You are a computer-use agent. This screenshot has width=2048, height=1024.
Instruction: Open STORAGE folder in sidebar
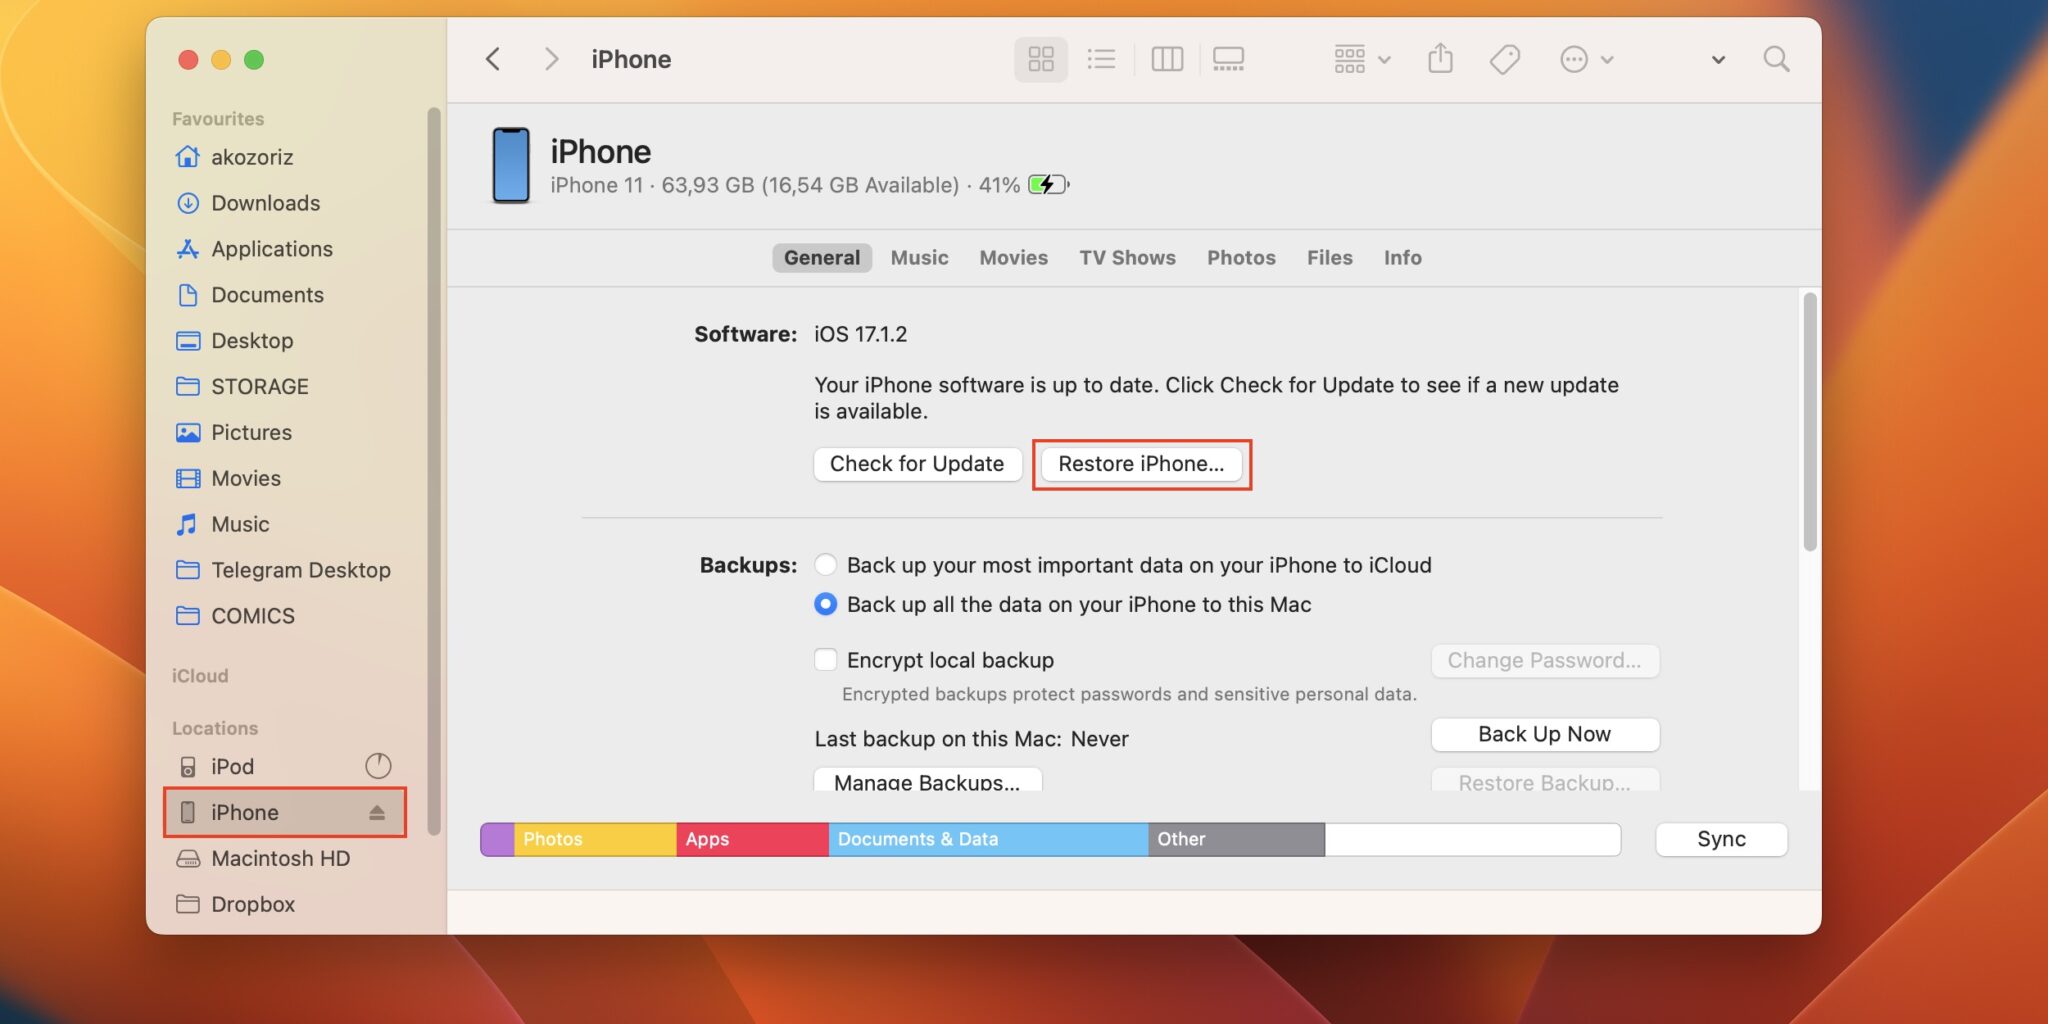click(x=259, y=386)
